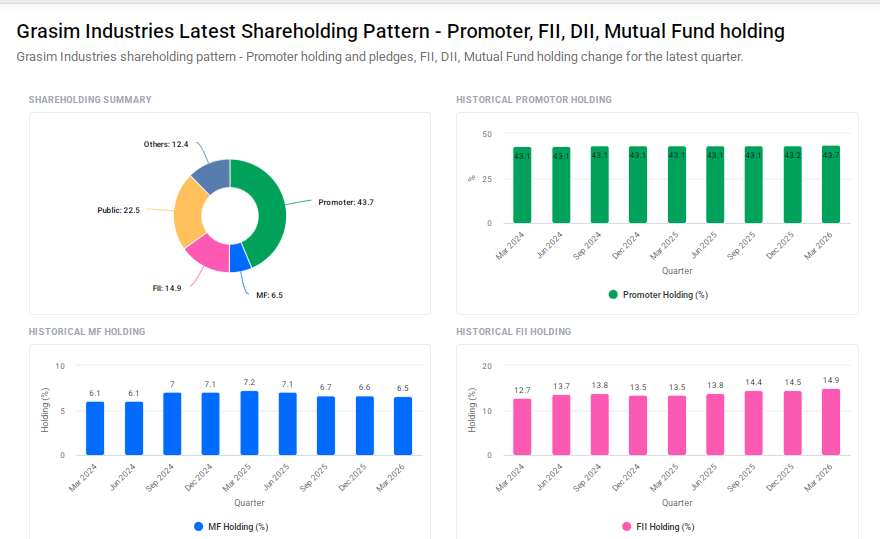The height and width of the screenshot is (539, 880).
Task: Select the Dec 2025 promoter bar showing 43.2
Action: (792, 185)
